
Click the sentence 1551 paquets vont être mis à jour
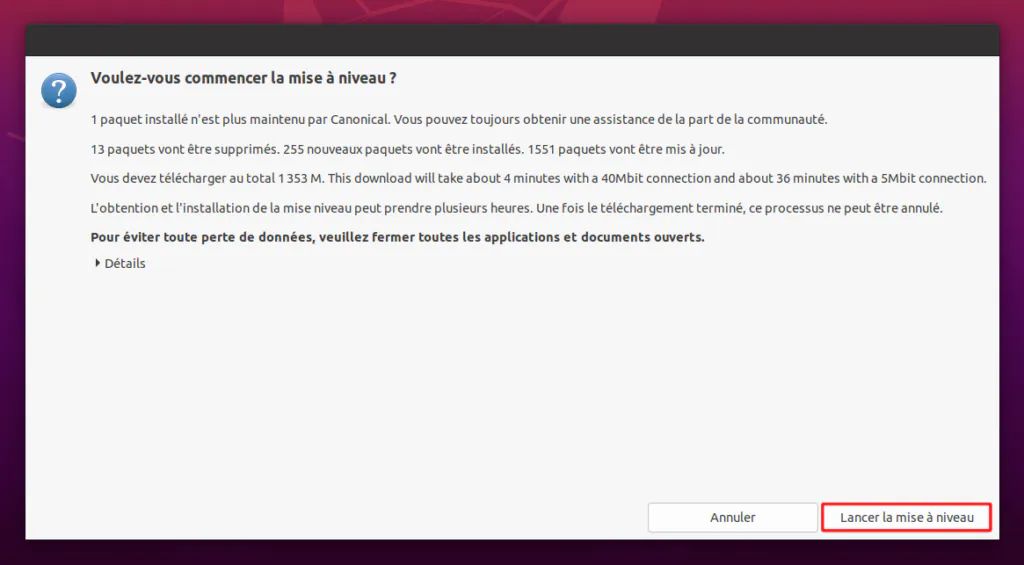pos(626,150)
